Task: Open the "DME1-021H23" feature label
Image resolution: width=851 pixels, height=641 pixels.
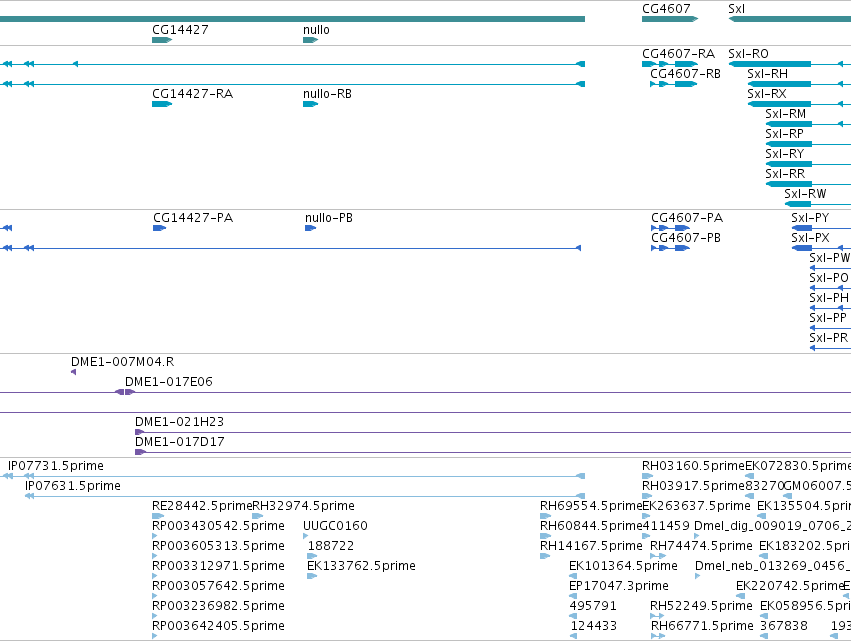Action: click(180, 422)
